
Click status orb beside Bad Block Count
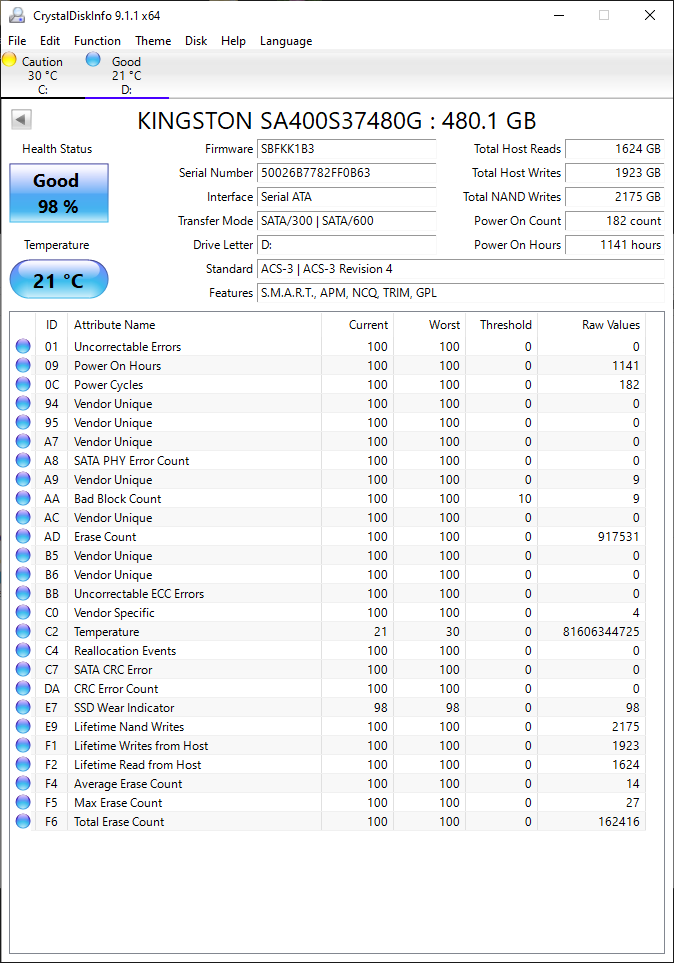(x=23, y=499)
